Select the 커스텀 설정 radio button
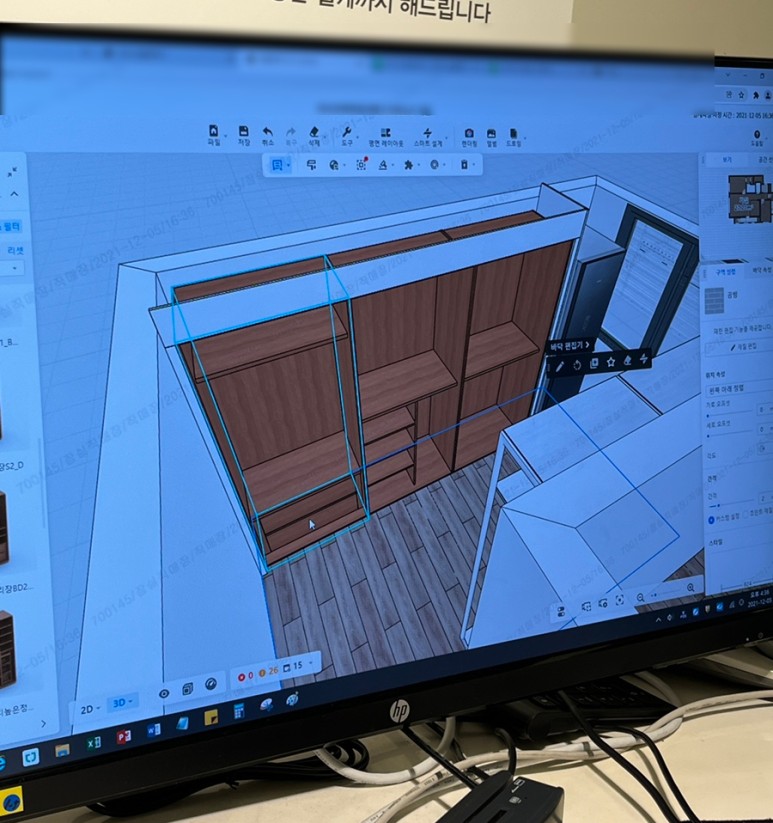This screenshot has height=823, width=773. coord(711,520)
